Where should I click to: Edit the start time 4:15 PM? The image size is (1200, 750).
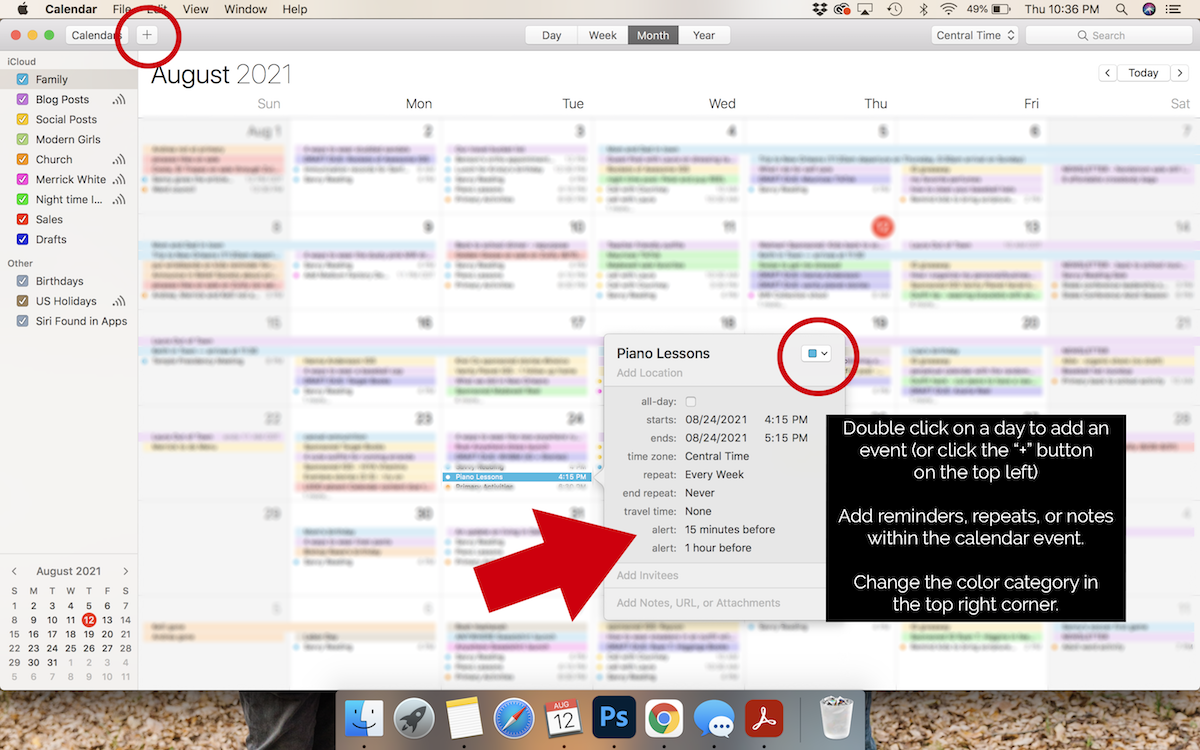786,420
